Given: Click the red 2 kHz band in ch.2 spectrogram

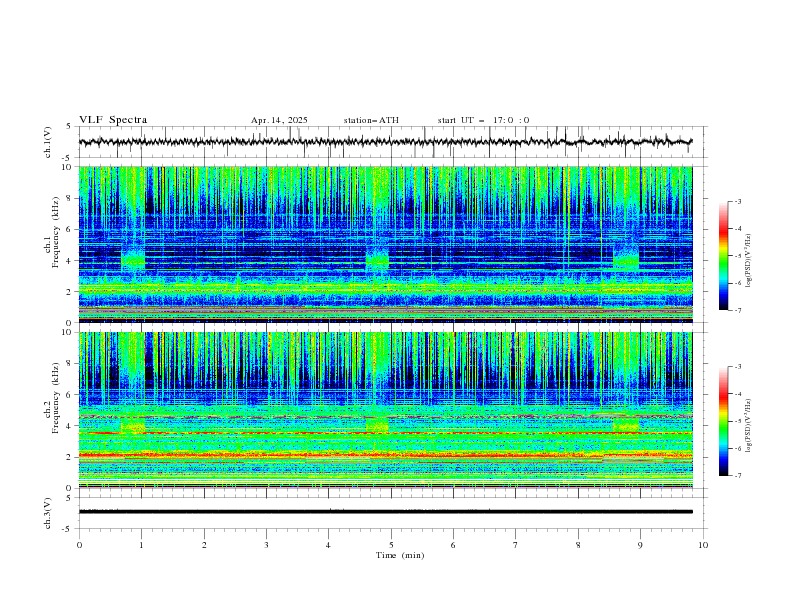Looking at the screenshot, I should click(385, 455).
